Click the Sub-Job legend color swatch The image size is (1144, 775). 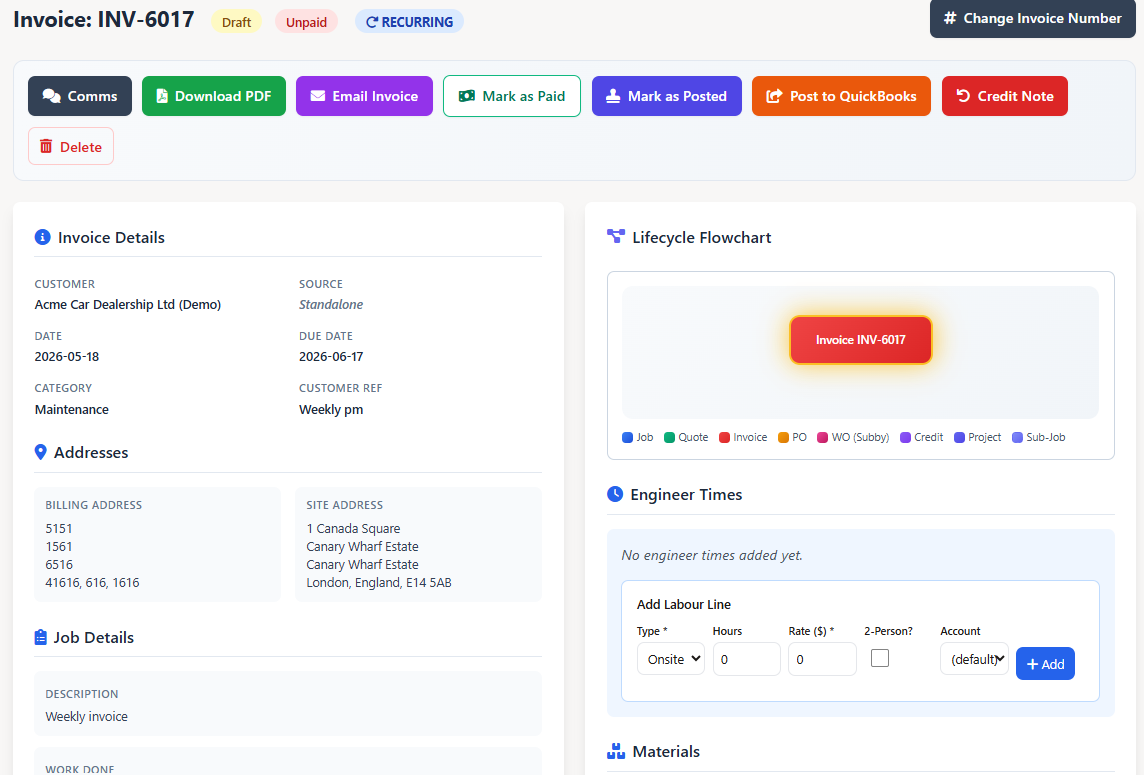tap(1017, 437)
